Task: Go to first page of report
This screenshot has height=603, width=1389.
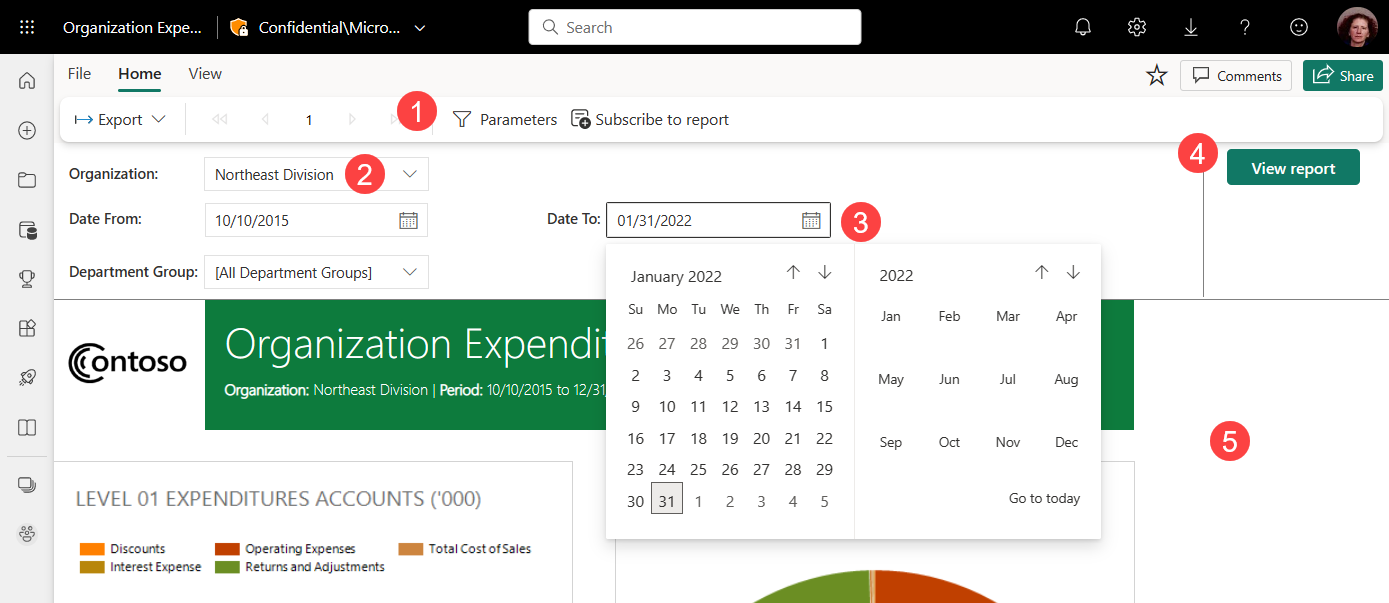Action: [220, 120]
